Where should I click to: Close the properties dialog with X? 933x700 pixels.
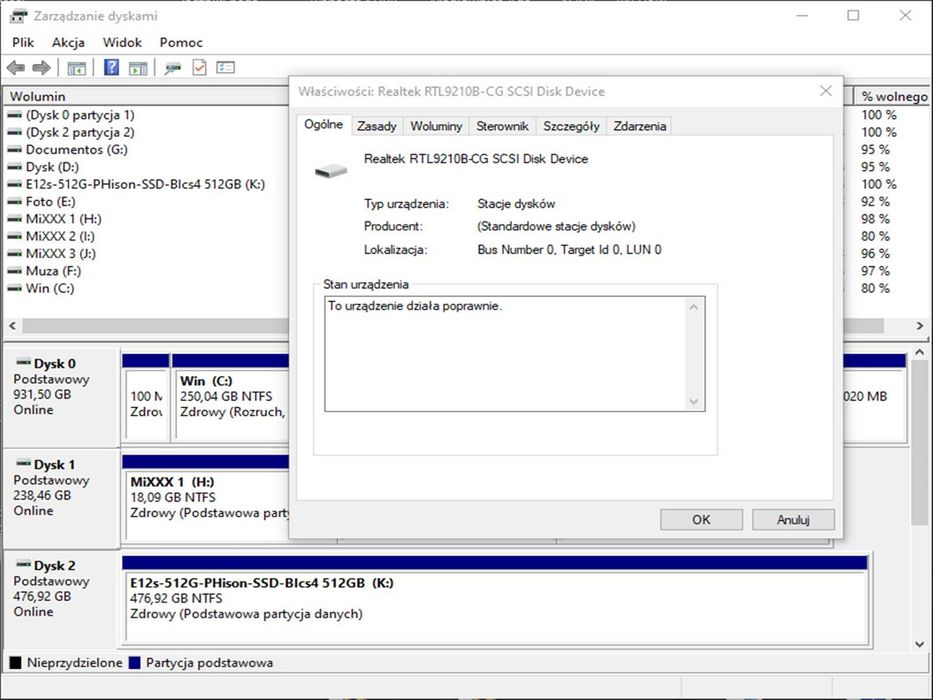[x=826, y=91]
